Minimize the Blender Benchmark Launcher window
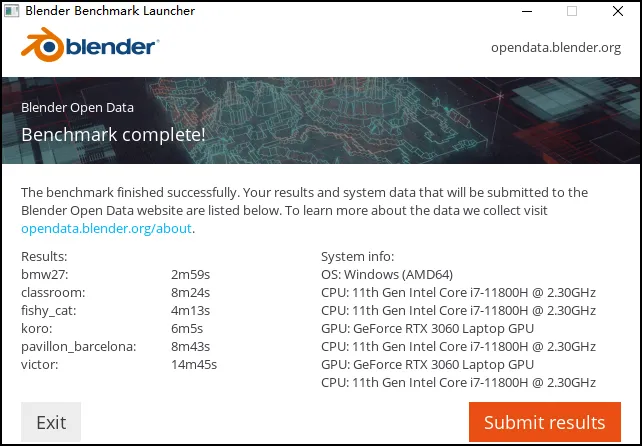This screenshot has height=446, width=642. pos(527,11)
